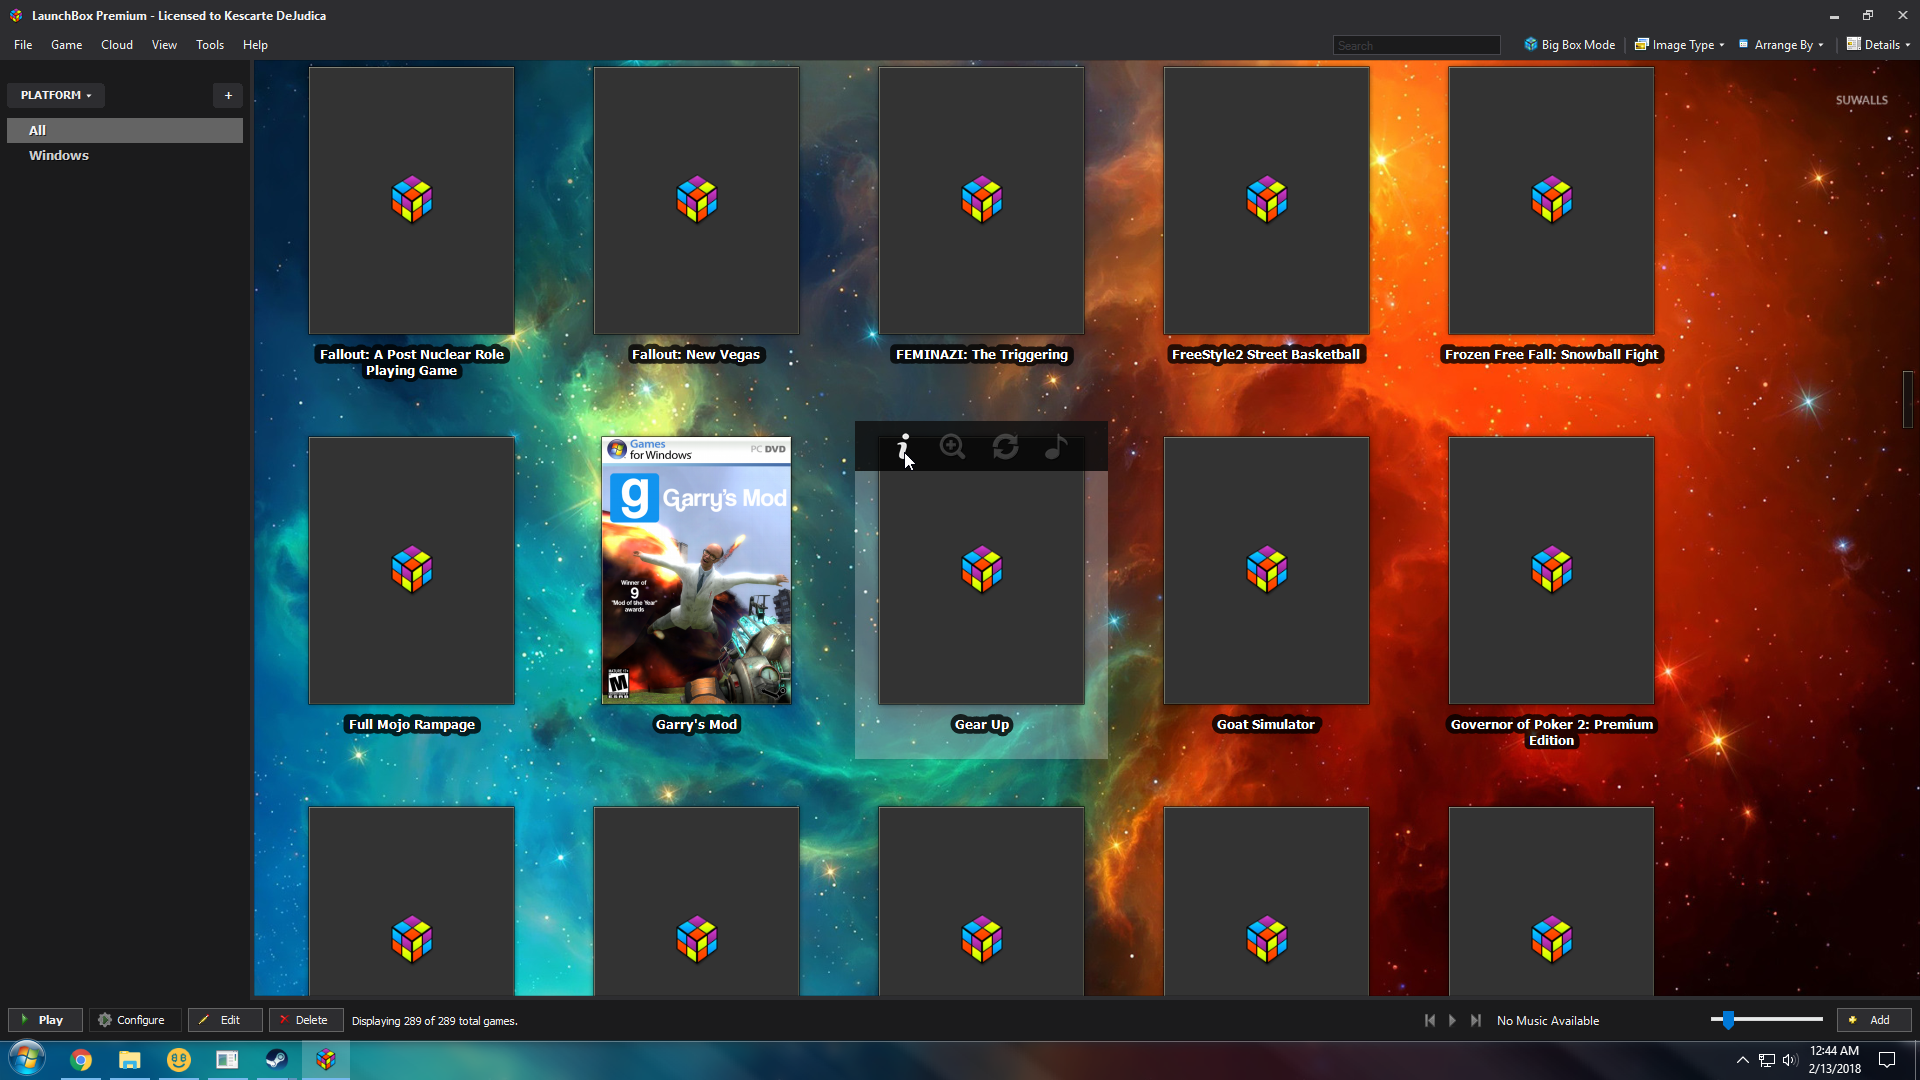Click the volume icon in system tray
Image resolution: width=1920 pixels, height=1080 pixels.
coord(1789,1060)
